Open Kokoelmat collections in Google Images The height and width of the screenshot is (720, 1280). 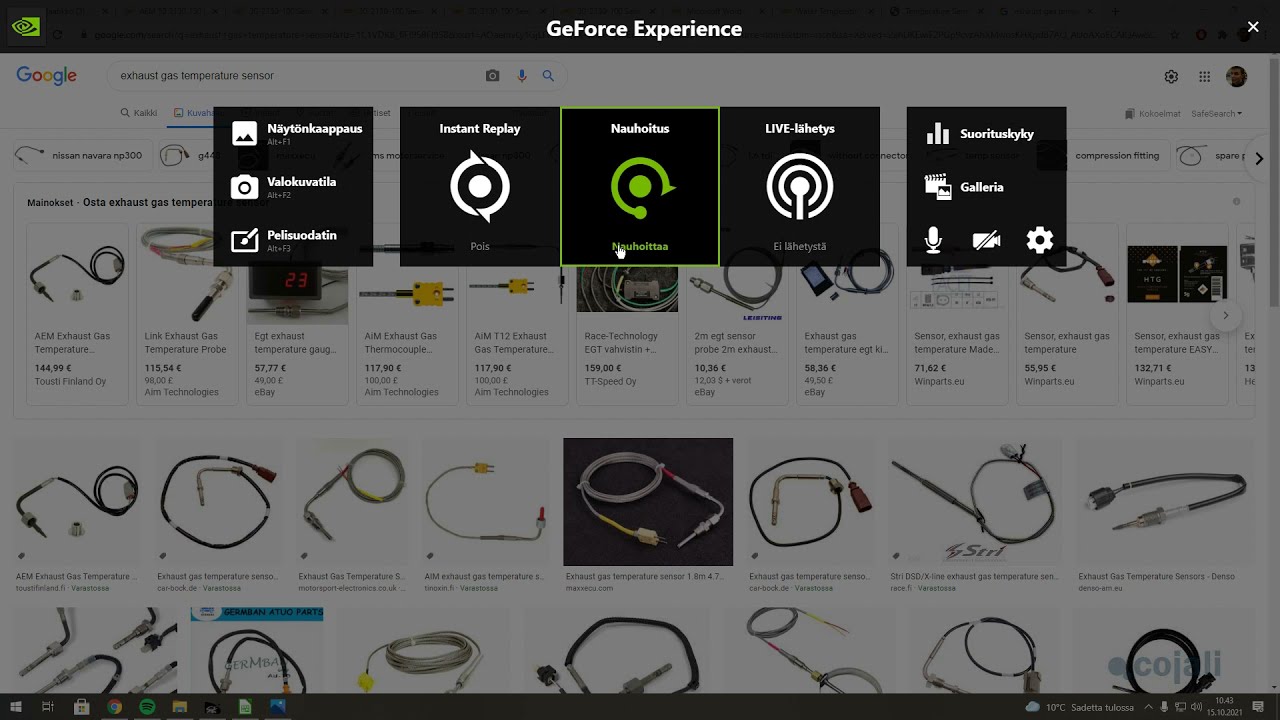point(1152,114)
